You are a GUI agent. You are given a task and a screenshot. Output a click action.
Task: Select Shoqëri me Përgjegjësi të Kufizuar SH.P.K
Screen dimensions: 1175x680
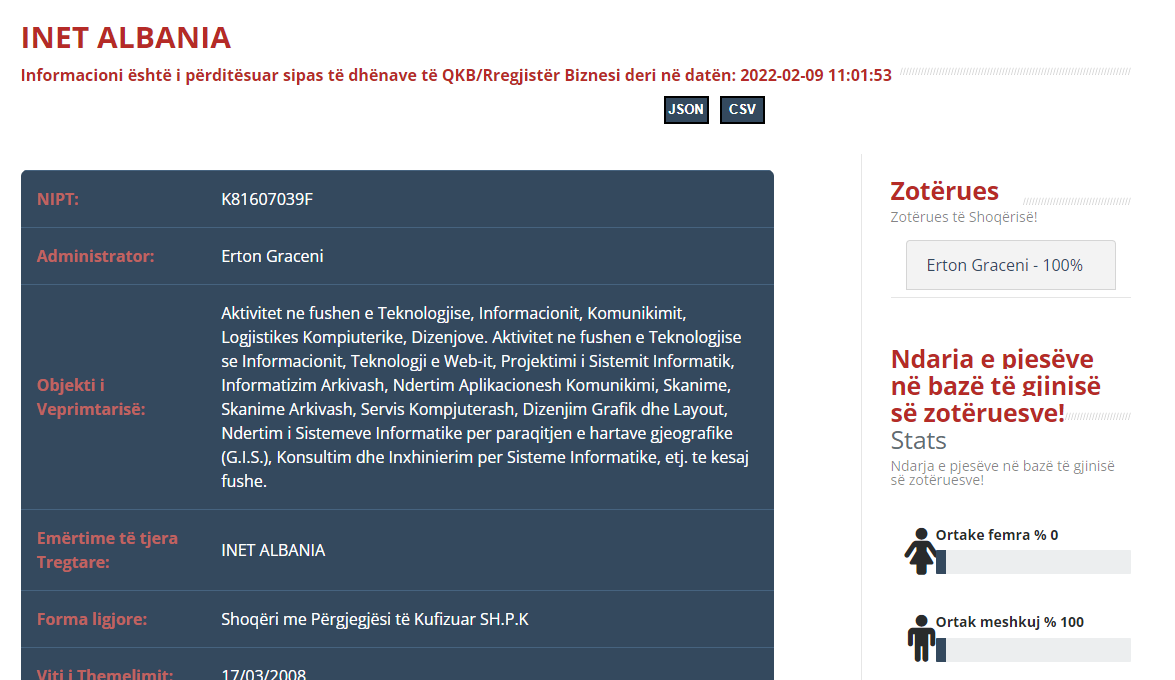375,619
